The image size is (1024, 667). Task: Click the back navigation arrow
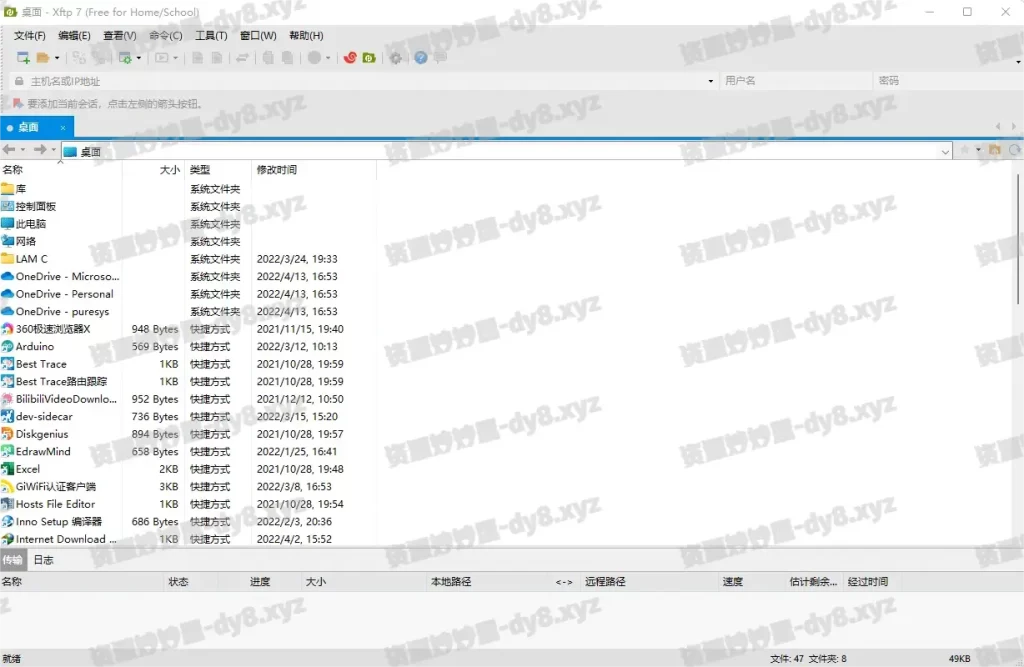point(9,150)
